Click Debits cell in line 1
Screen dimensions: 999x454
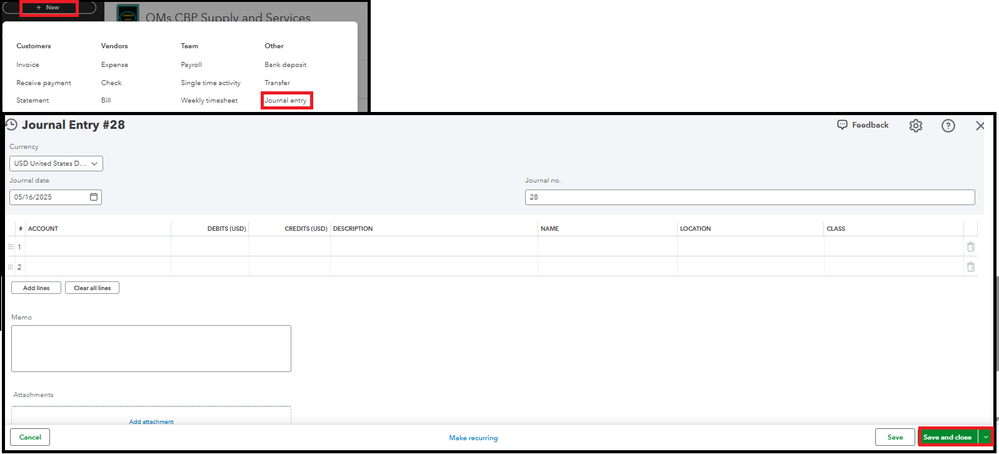(x=210, y=246)
